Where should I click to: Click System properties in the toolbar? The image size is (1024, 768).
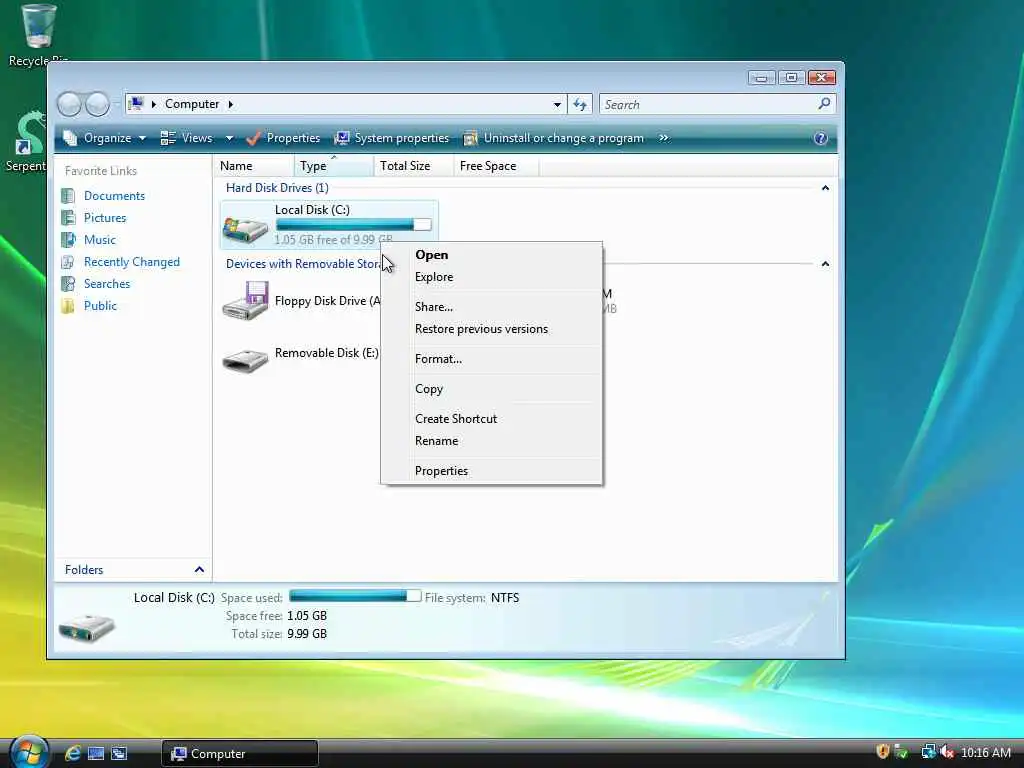(x=392, y=138)
